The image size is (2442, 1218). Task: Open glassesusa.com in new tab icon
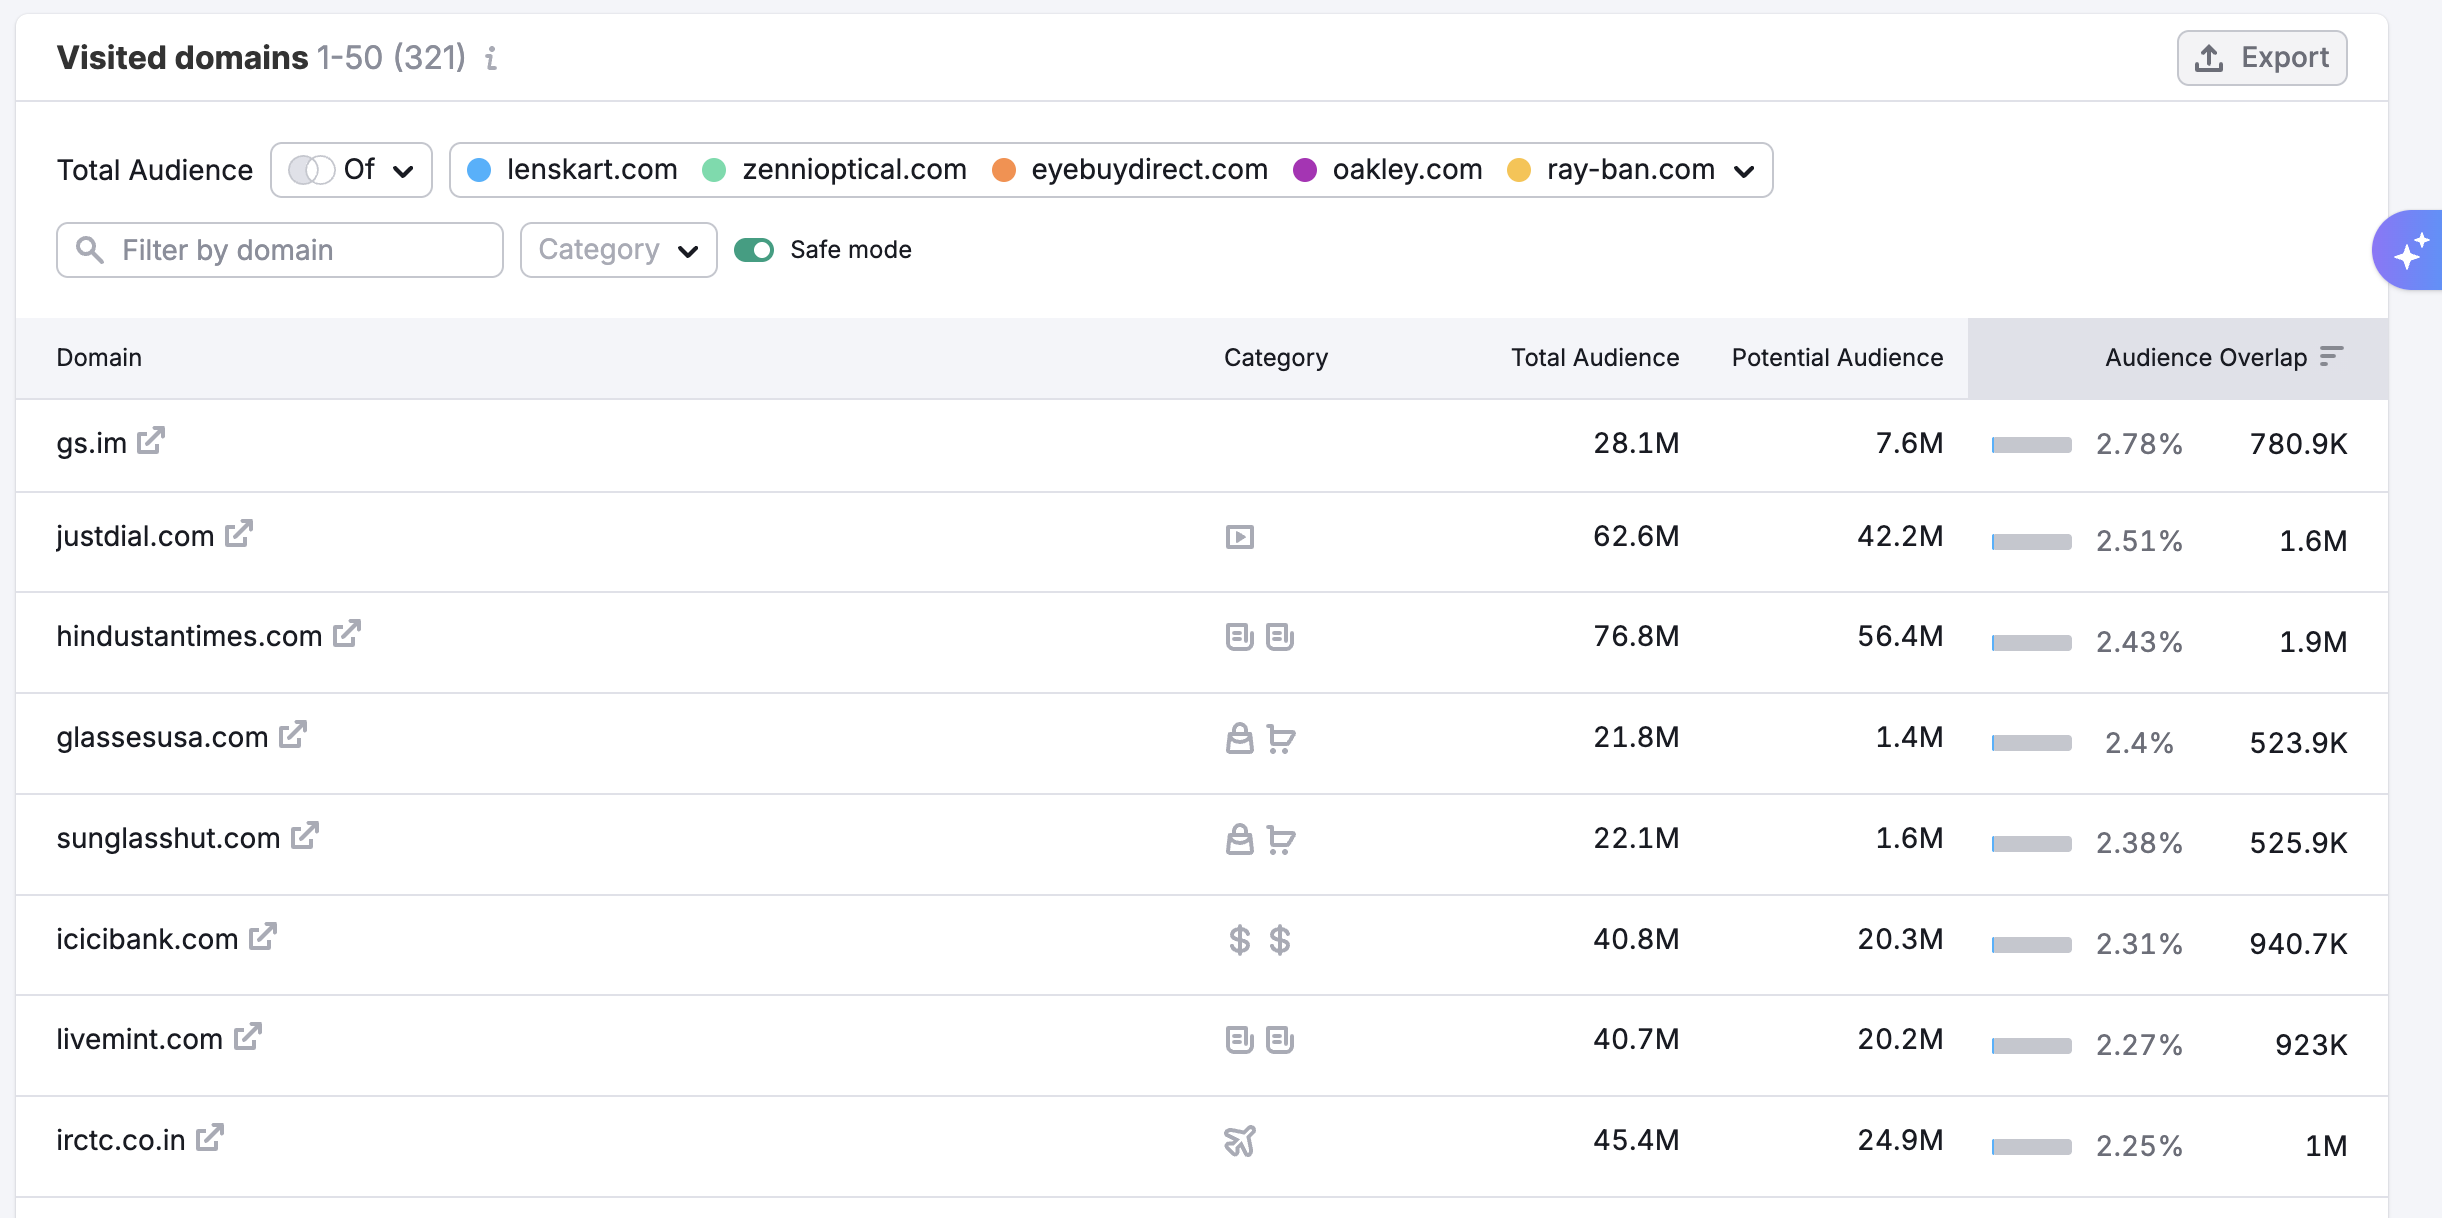tap(293, 735)
